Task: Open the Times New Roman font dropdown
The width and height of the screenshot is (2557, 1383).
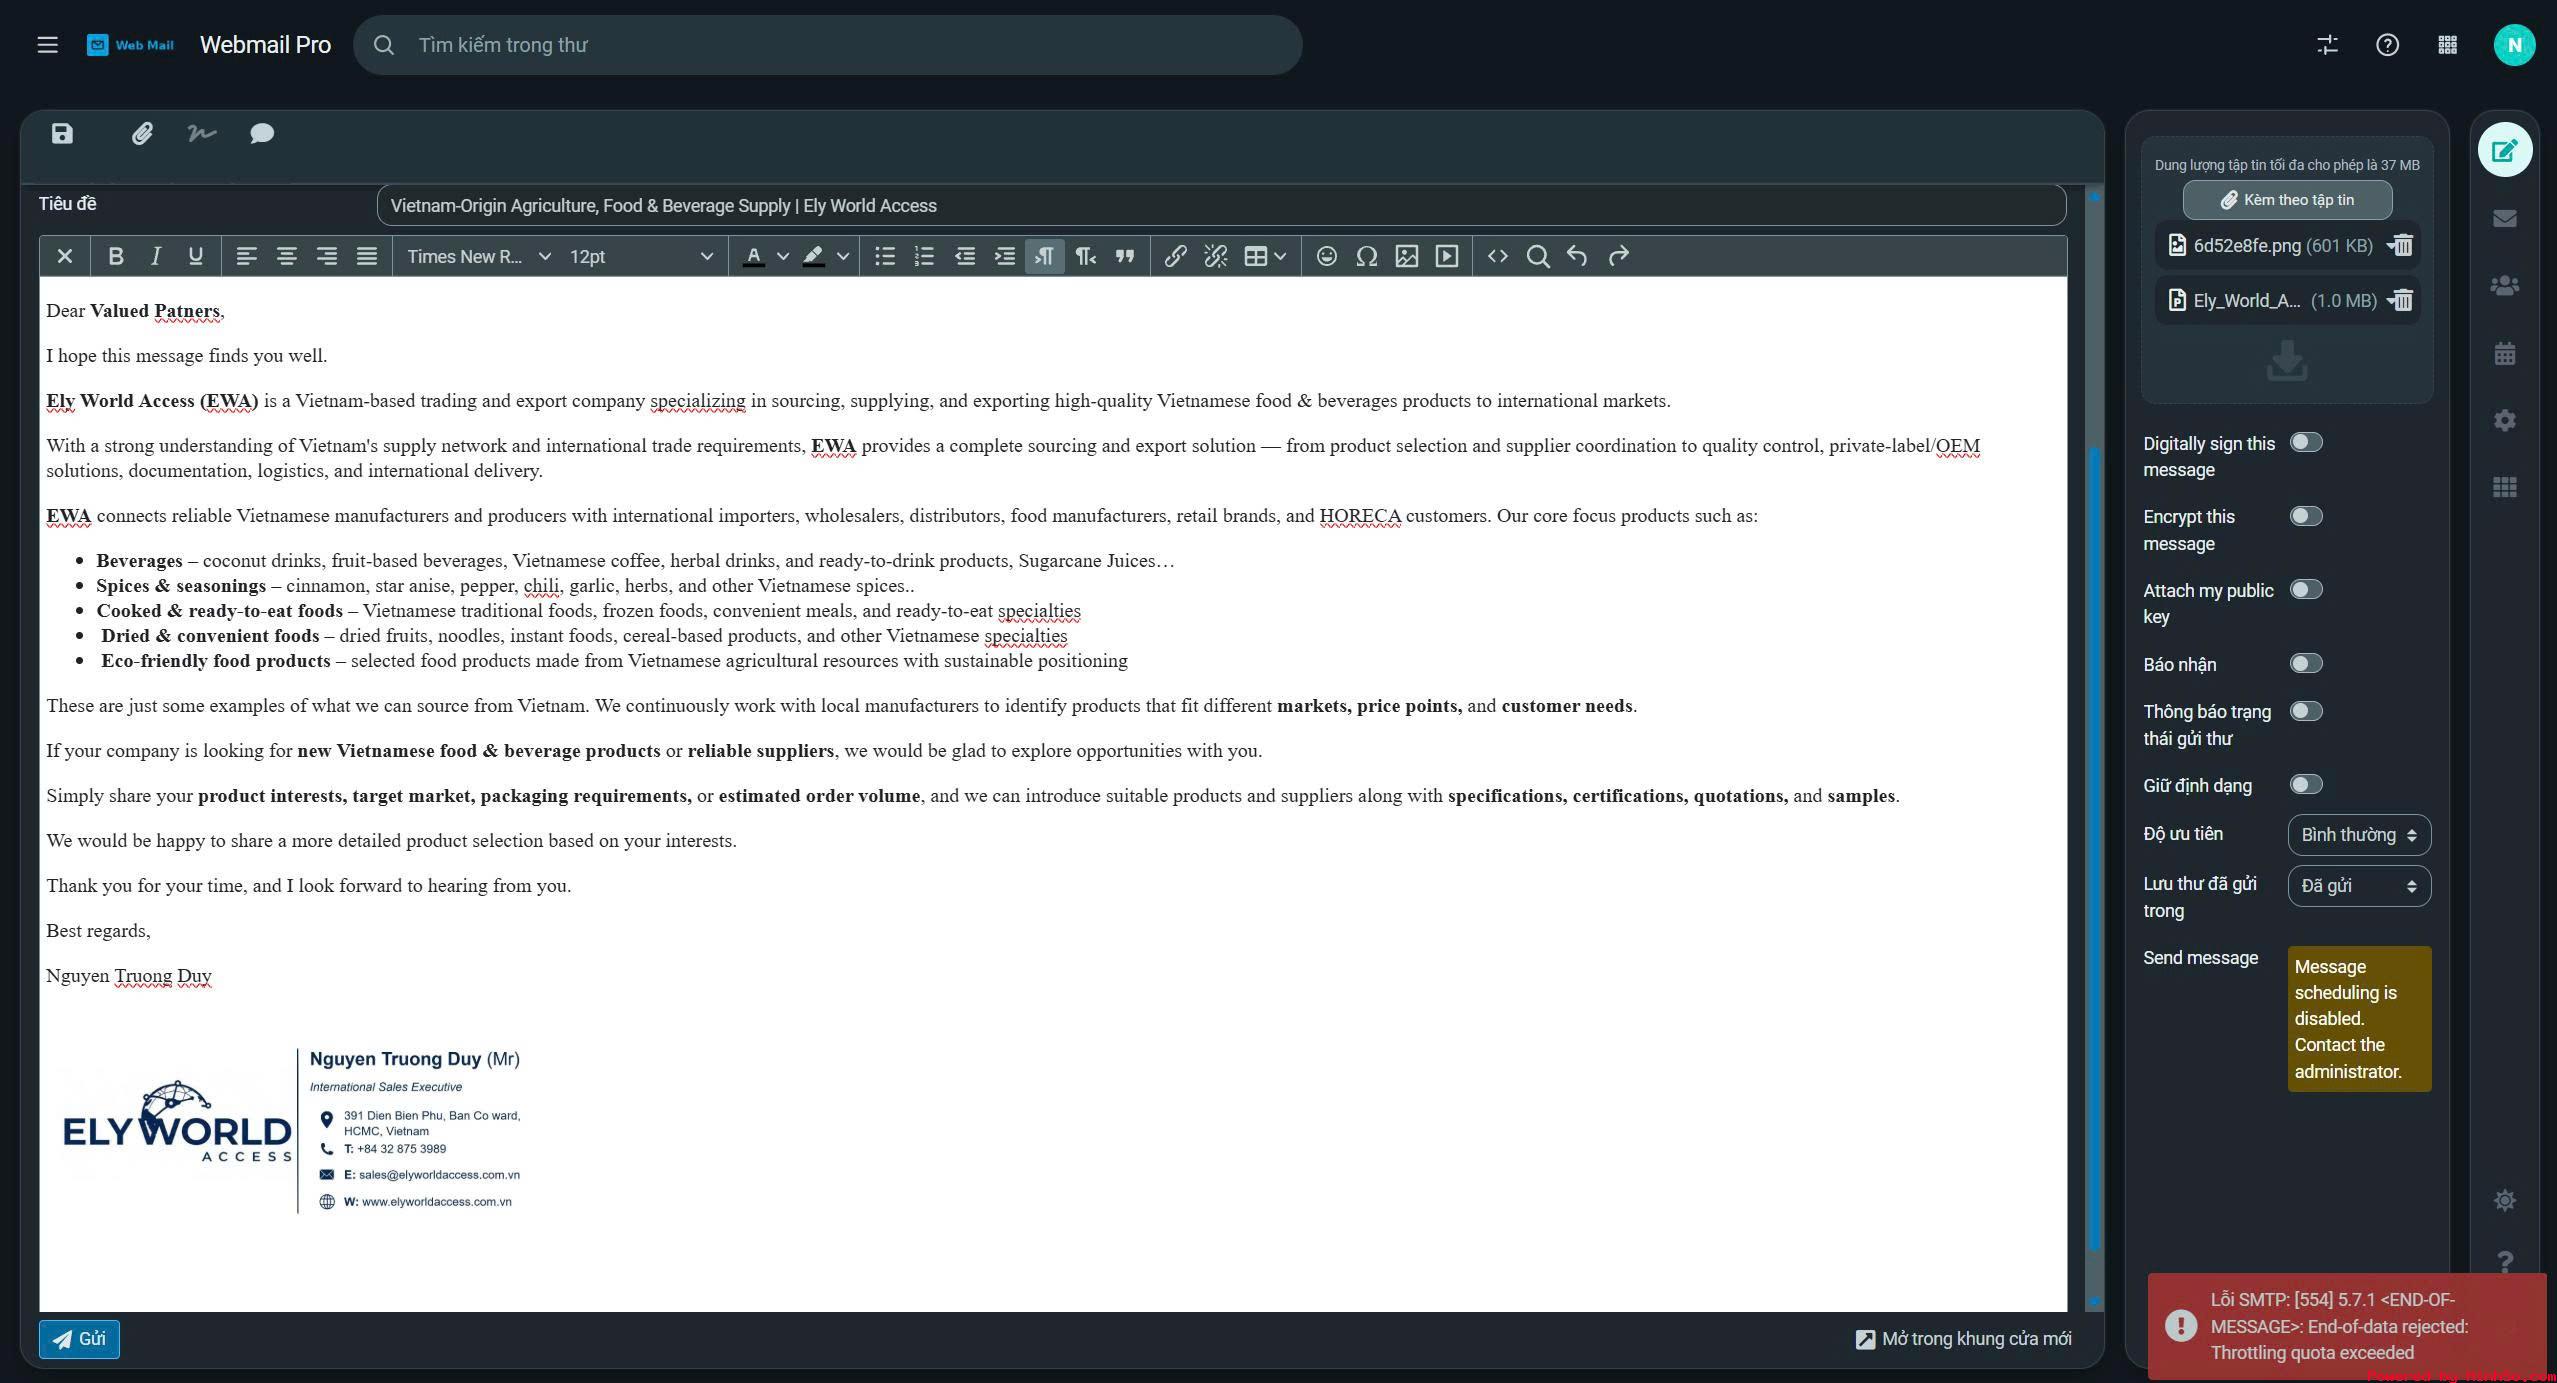Action: pos(478,256)
